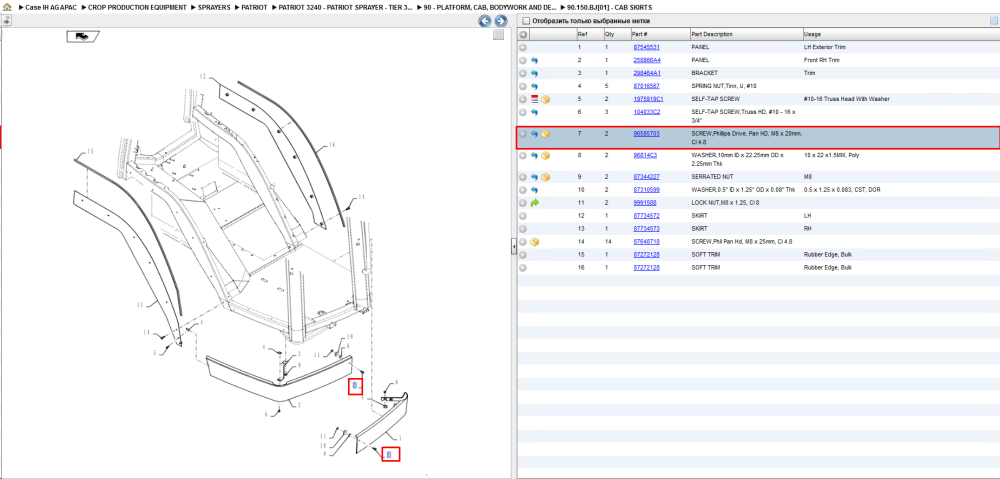Screen dimensions: 1000x479
Task: Select the SERRATED NUT description text
Action: pos(712,177)
